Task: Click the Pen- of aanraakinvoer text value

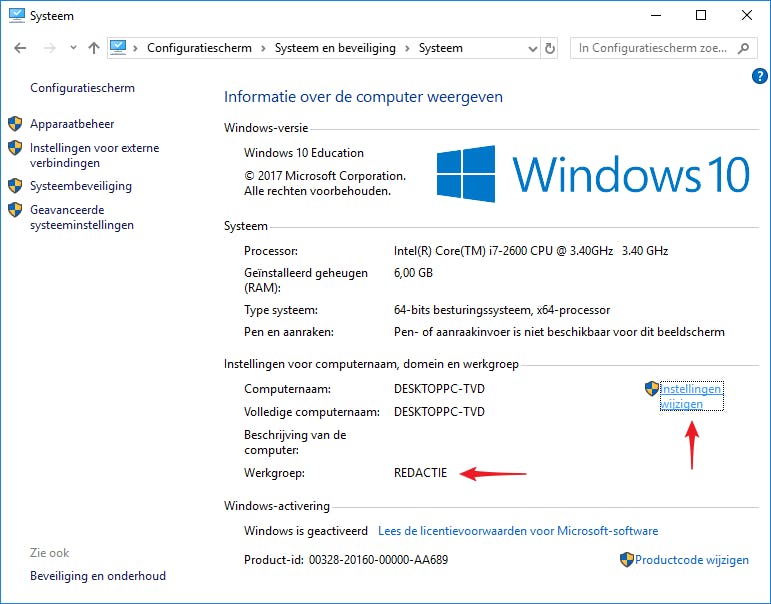Action: pos(559,332)
